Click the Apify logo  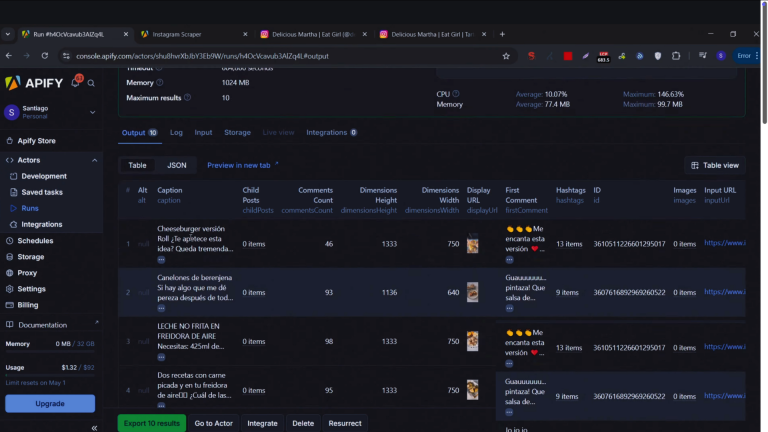pyautogui.click(x=34, y=83)
